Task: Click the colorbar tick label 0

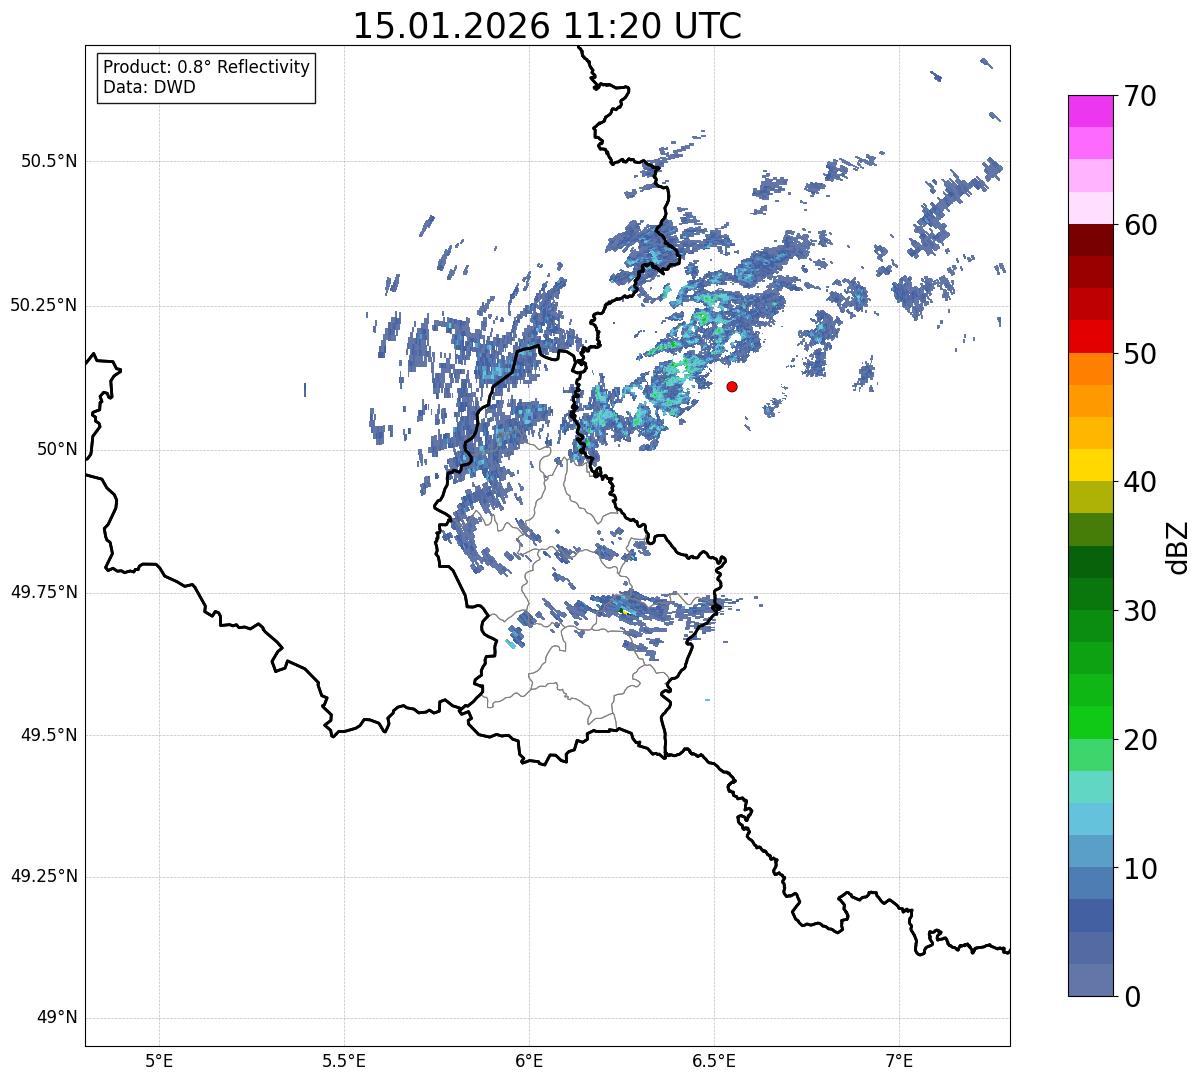Action: coord(1130,997)
